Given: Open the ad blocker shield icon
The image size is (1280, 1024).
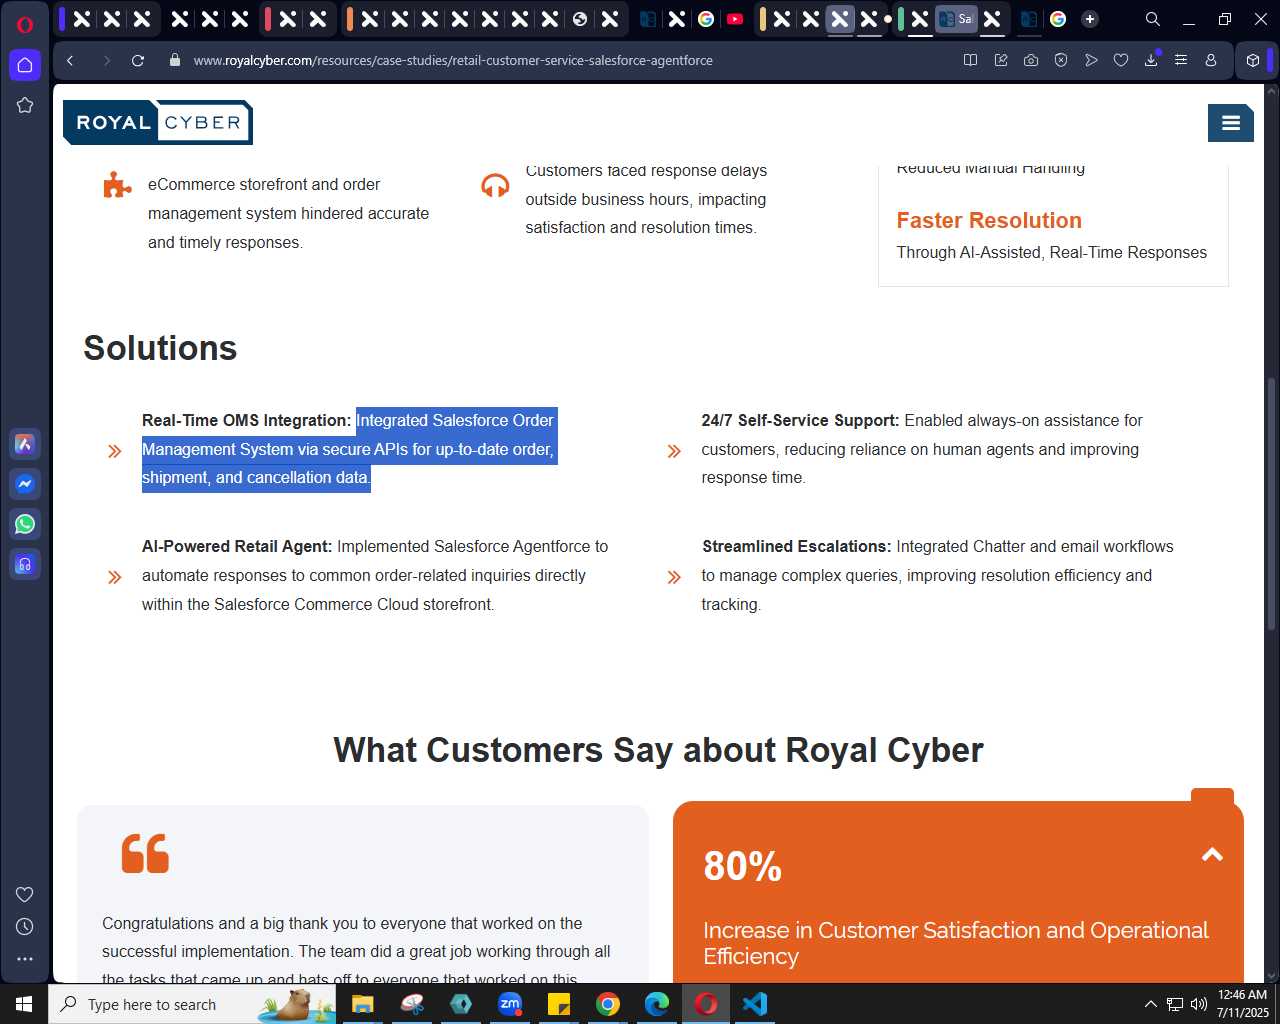Looking at the screenshot, I should pyautogui.click(x=1061, y=60).
